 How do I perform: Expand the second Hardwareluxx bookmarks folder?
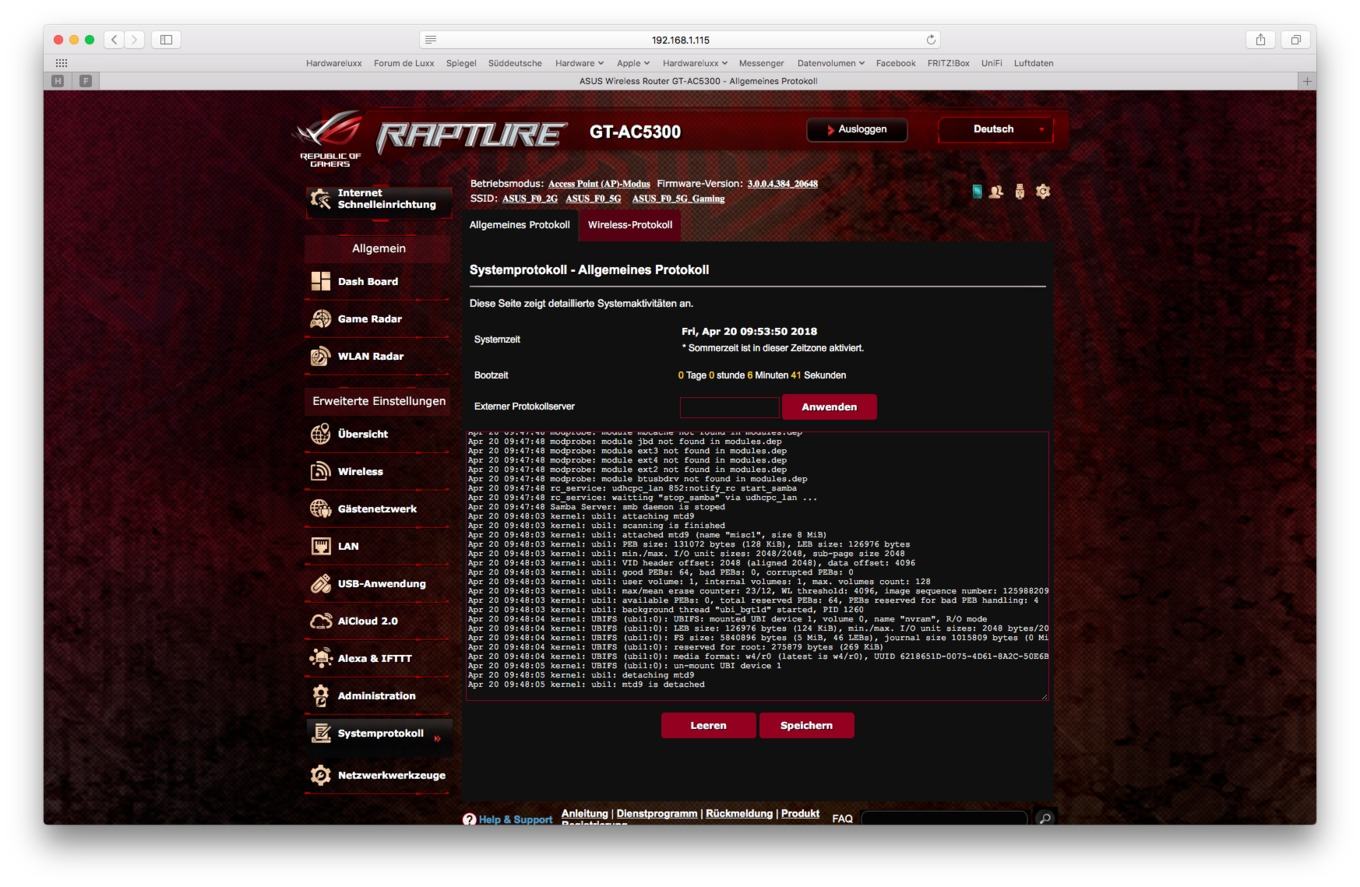695,63
